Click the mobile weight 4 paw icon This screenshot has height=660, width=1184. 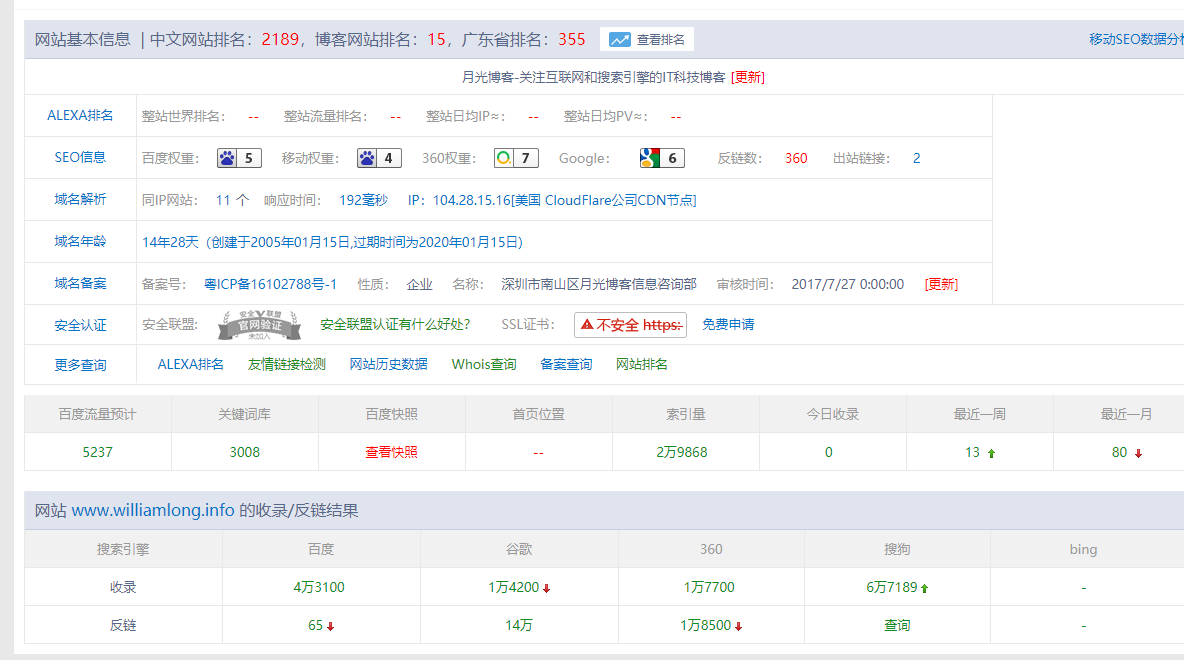pyautogui.click(x=367, y=158)
